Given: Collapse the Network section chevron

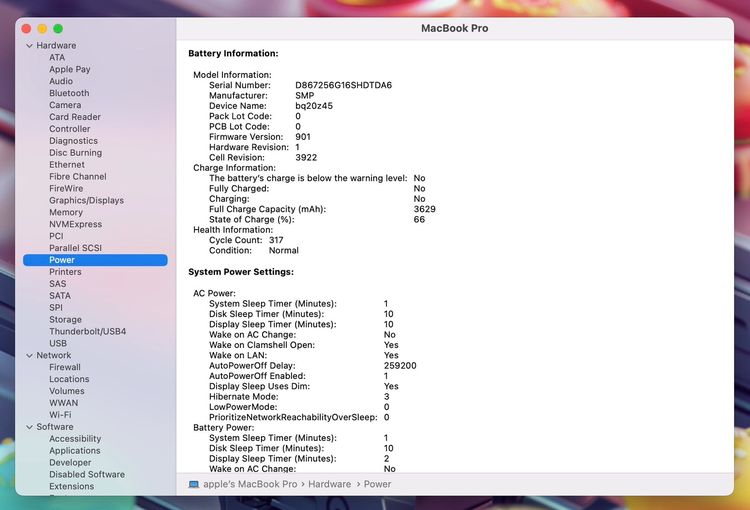Looking at the screenshot, I should pos(30,355).
